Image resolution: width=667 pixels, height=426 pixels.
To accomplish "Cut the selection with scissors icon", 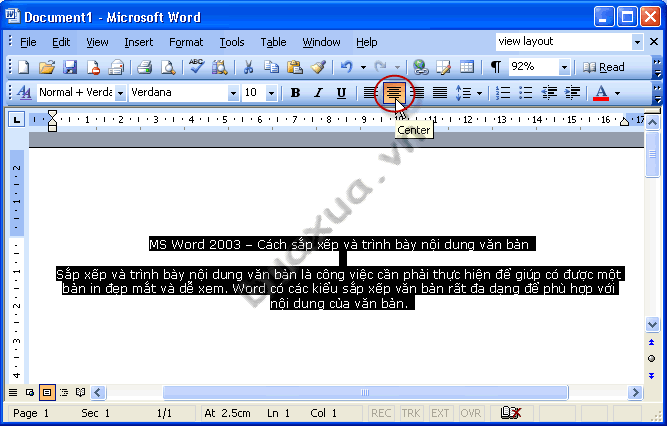I will (248, 67).
